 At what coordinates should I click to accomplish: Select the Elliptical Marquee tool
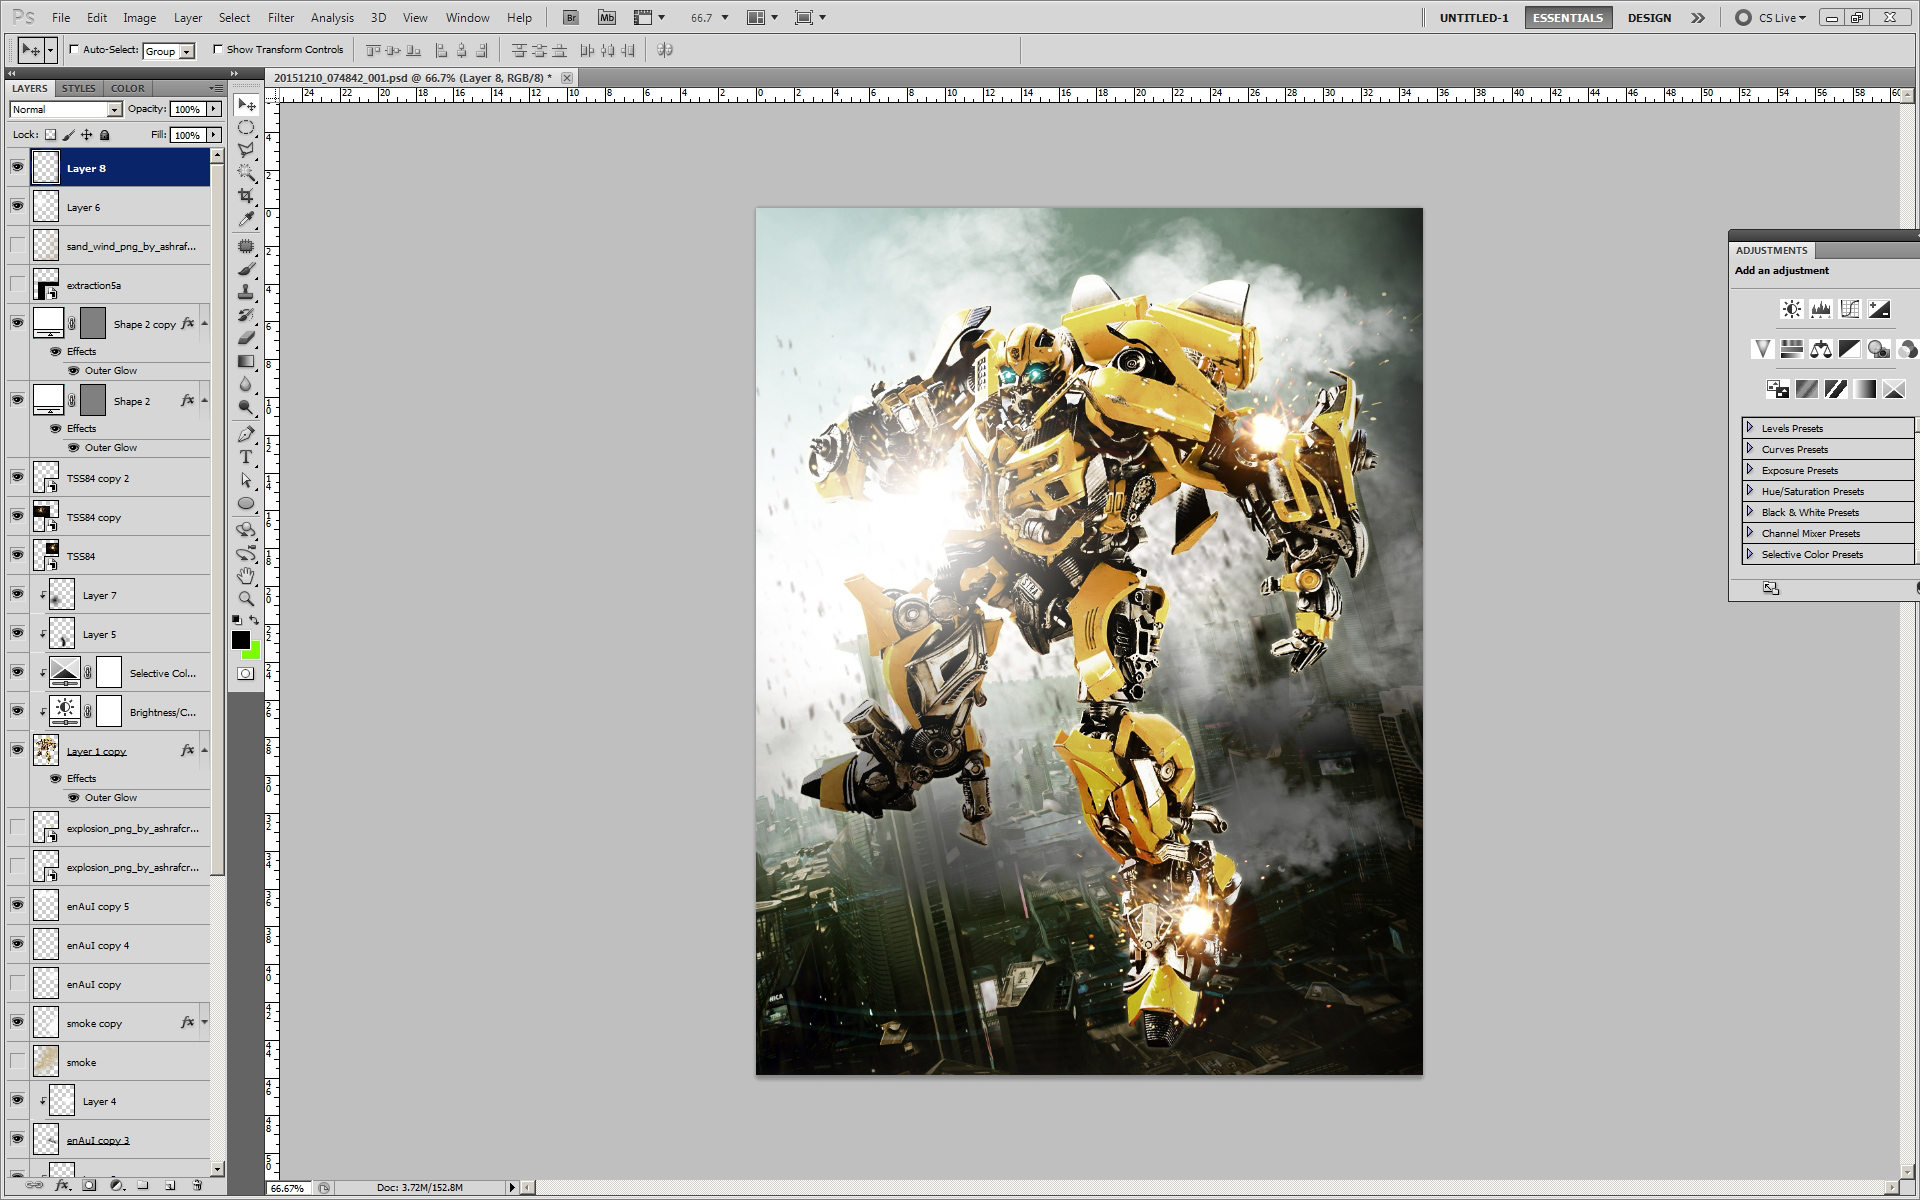point(246,128)
